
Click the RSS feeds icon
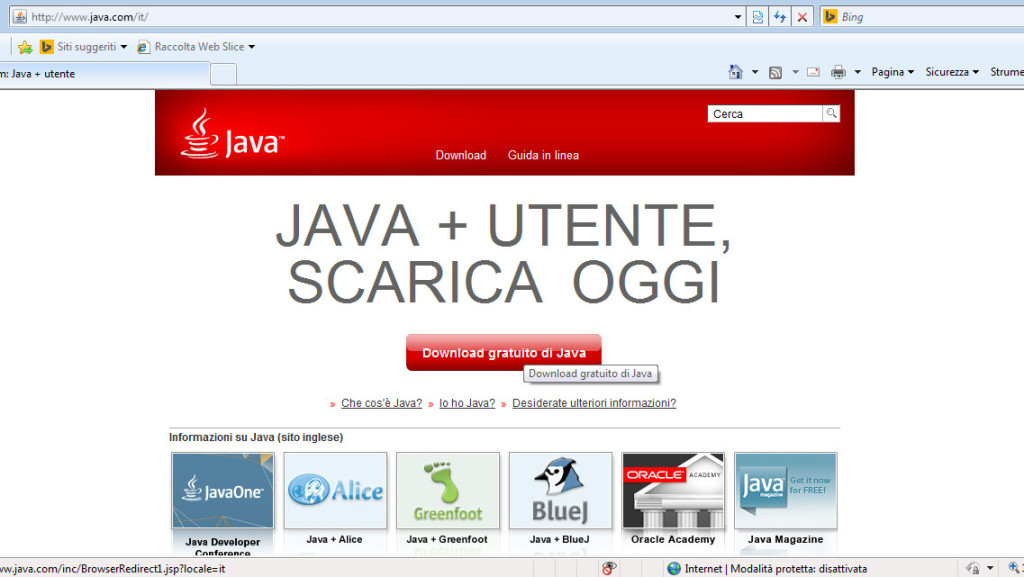pyautogui.click(x=775, y=72)
